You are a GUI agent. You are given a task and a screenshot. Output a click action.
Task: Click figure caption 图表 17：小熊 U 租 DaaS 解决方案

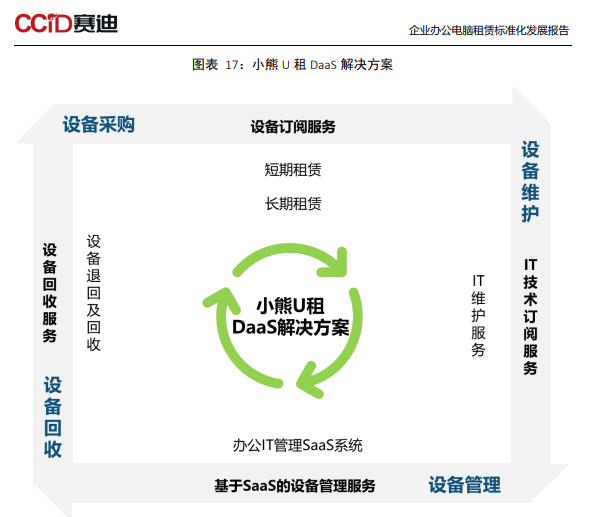click(x=293, y=64)
